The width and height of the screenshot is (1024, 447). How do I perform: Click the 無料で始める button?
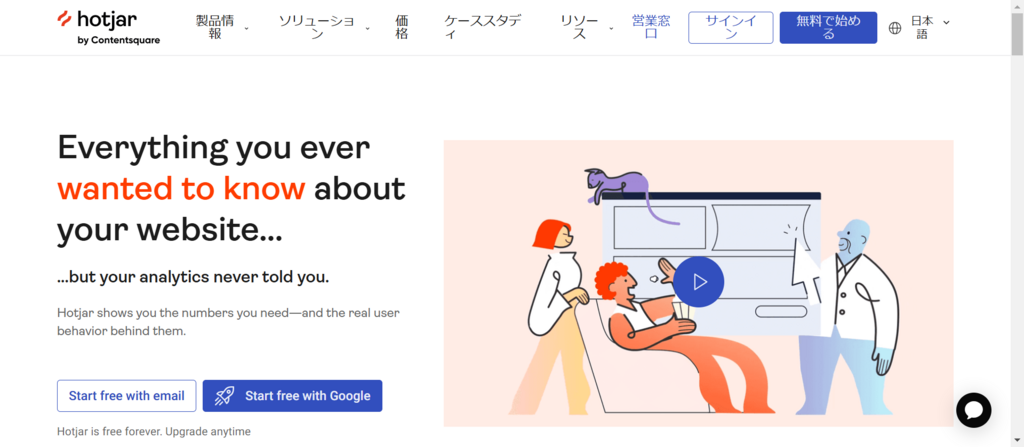click(x=828, y=27)
